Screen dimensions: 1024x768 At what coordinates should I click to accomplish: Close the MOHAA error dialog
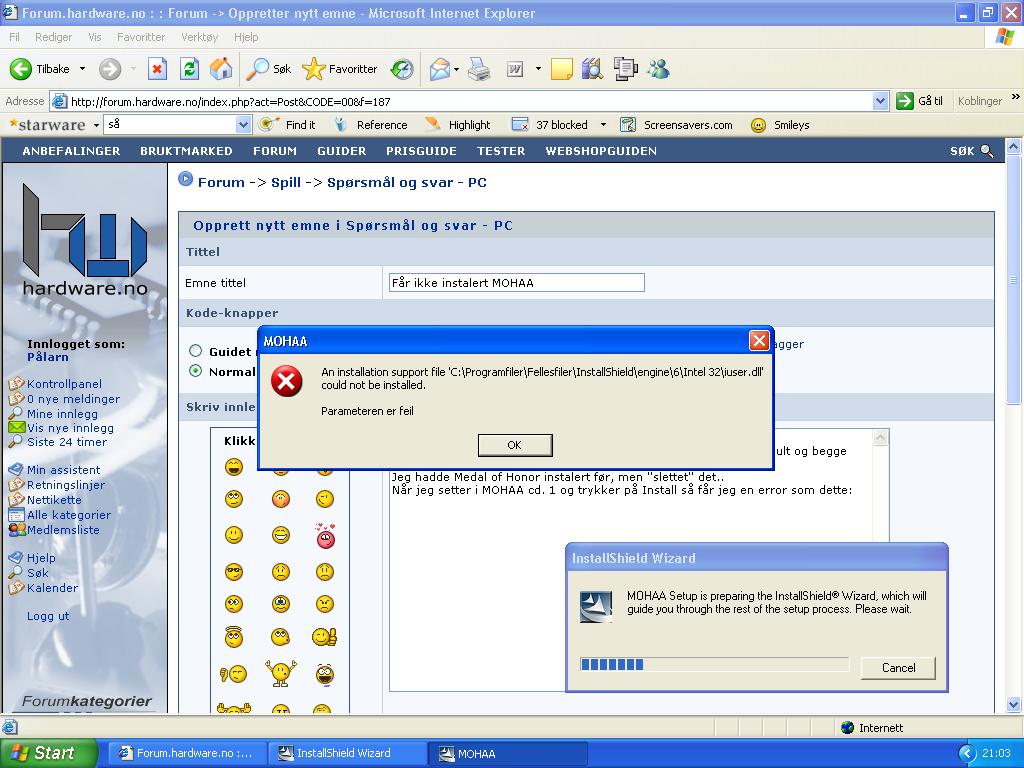tap(759, 340)
